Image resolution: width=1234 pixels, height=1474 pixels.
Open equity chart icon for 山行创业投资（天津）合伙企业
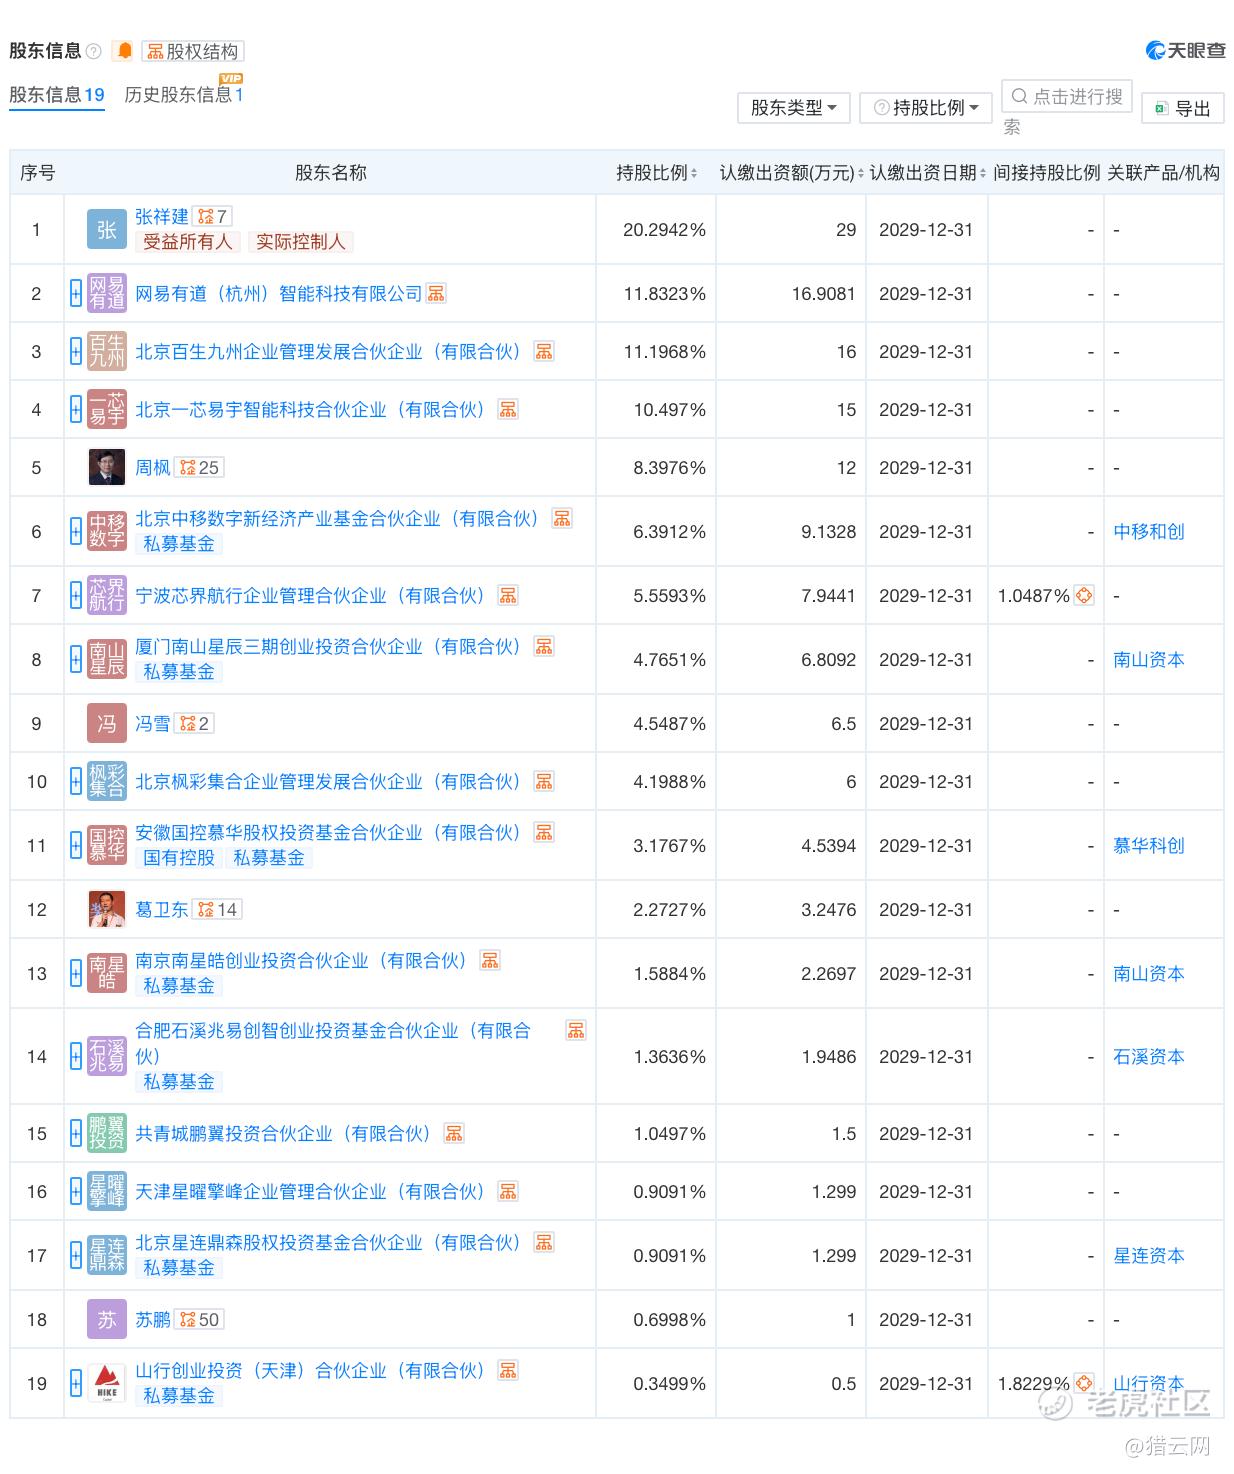[x=508, y=1371]
